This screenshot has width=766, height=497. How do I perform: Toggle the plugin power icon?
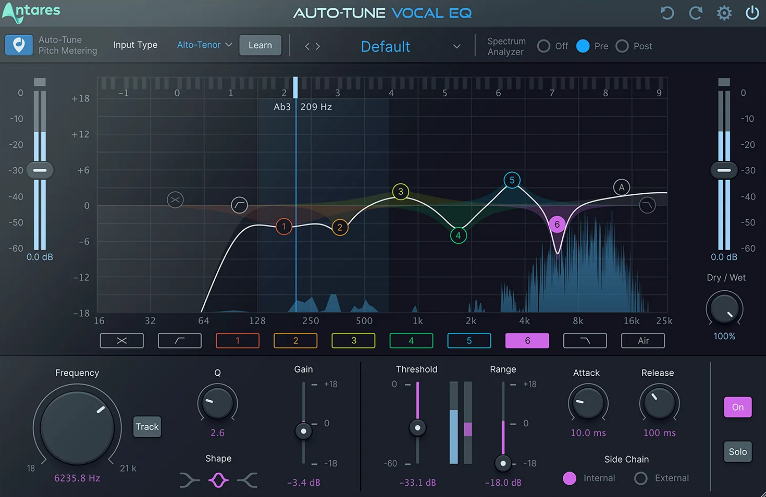pos(751,13)
